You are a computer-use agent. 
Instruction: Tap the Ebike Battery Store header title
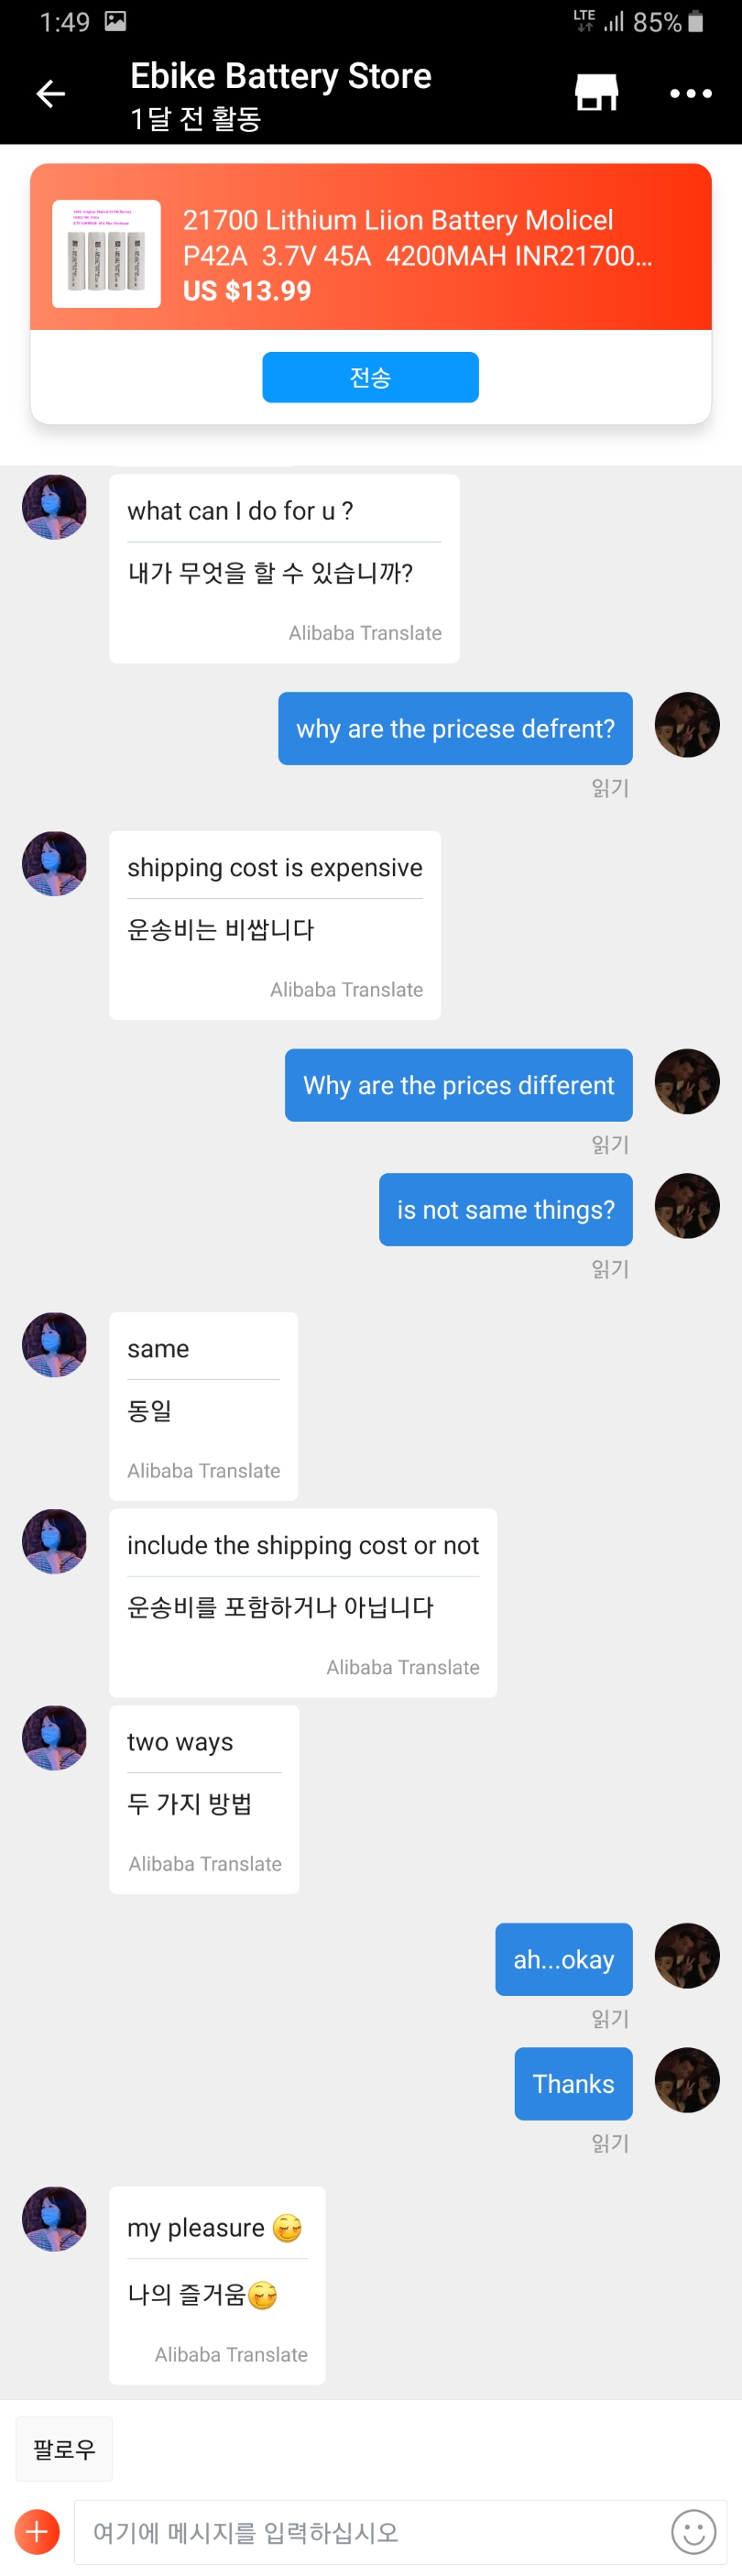pyautogui.click(x=281, y=76)
